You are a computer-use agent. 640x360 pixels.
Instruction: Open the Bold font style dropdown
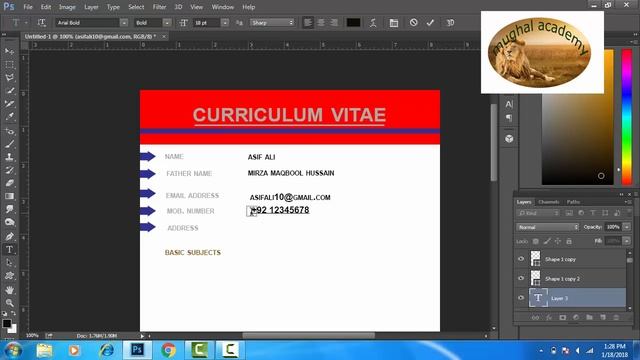[x=167, y=23]
